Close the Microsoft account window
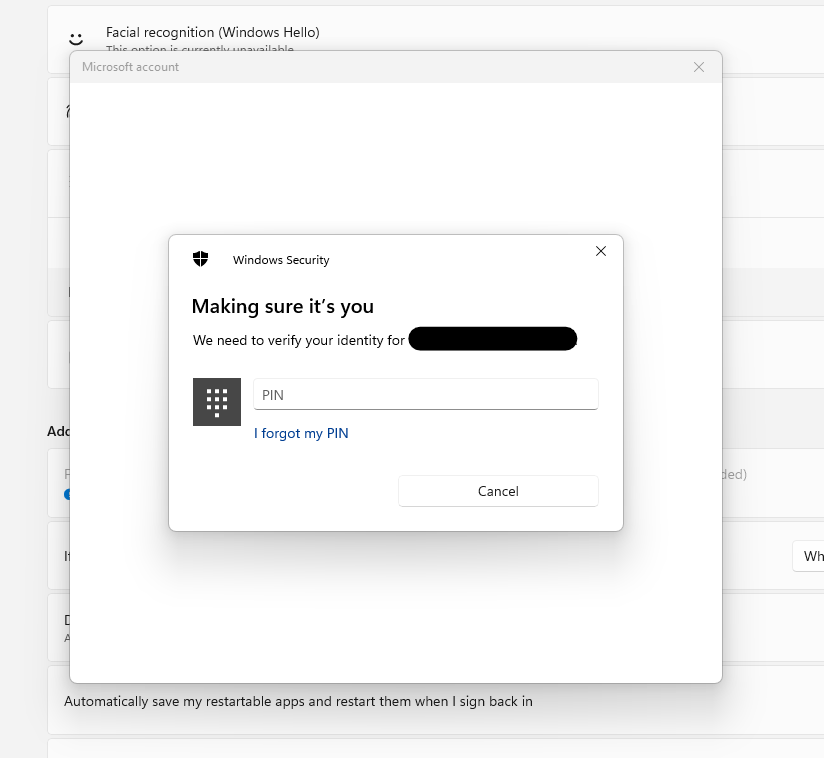This screenshot has height=758, width=824. [699, 67]
